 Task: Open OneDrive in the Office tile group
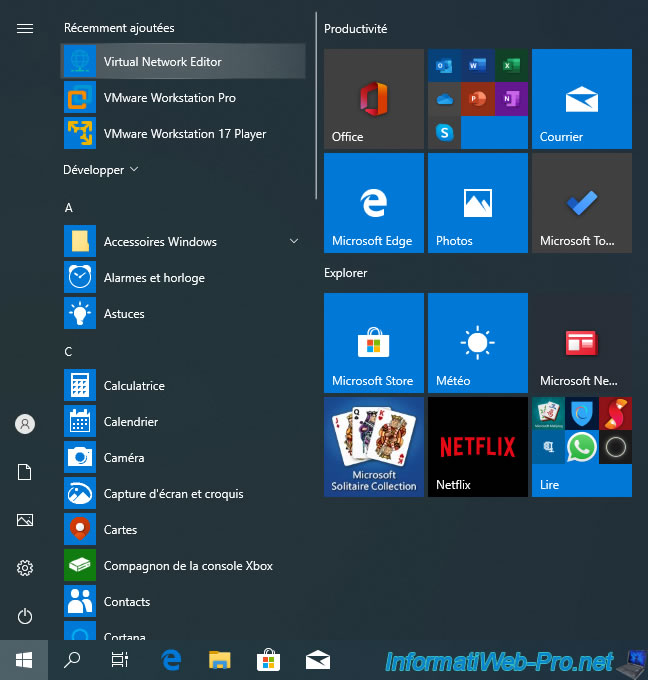tap(444, 99)
